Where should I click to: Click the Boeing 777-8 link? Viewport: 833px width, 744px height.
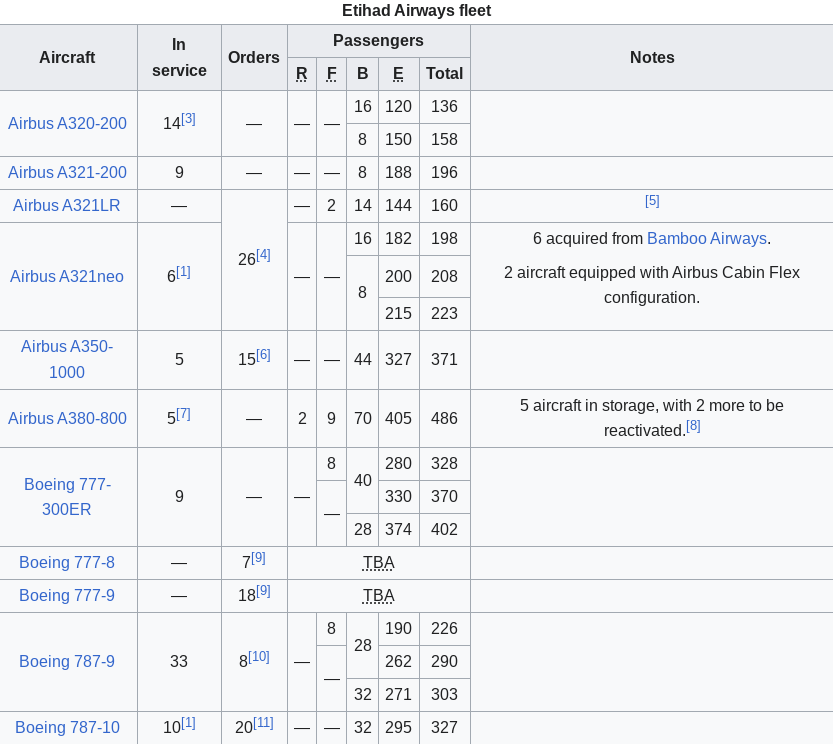click(x=67, y=562)
